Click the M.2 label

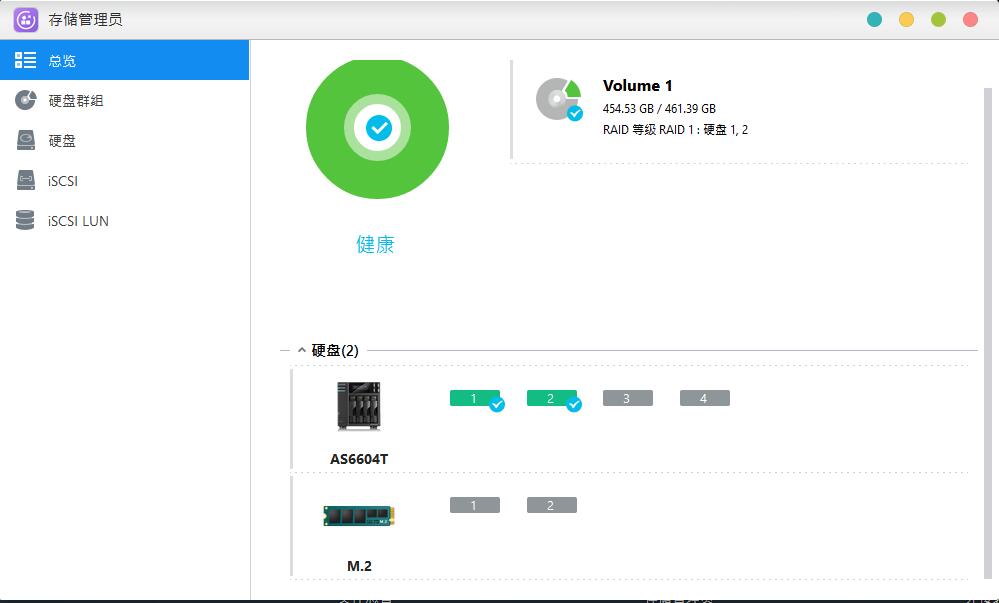(359, 566)
